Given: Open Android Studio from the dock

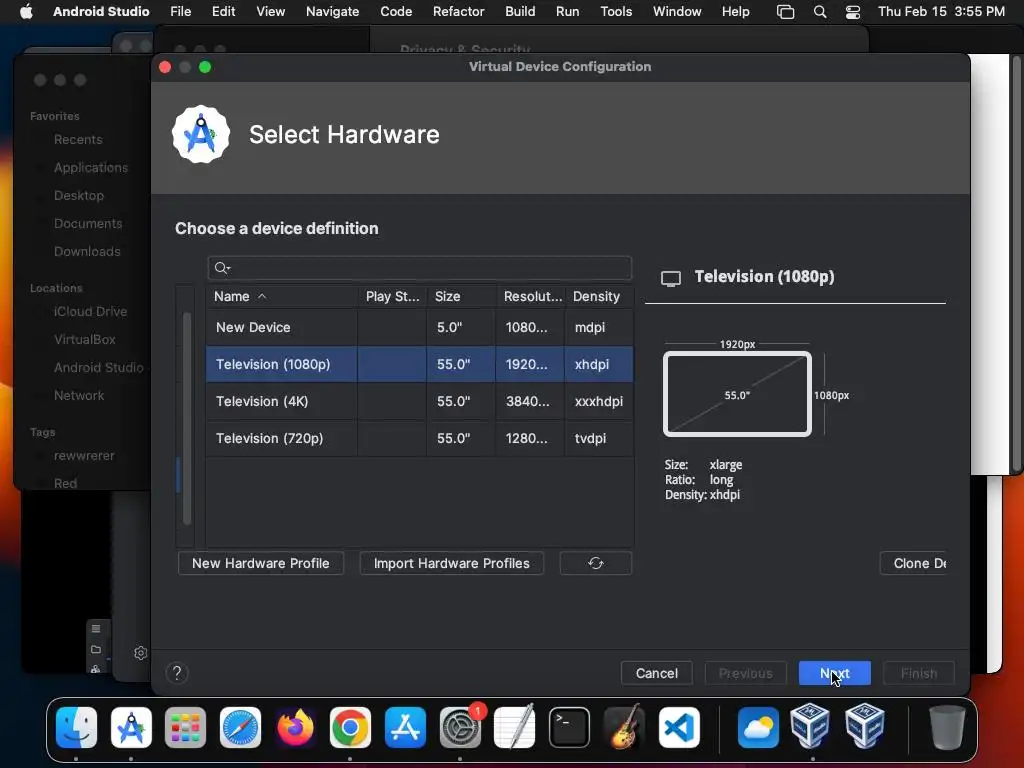Looking at the screenshot, I should click(x=131, y=727).
